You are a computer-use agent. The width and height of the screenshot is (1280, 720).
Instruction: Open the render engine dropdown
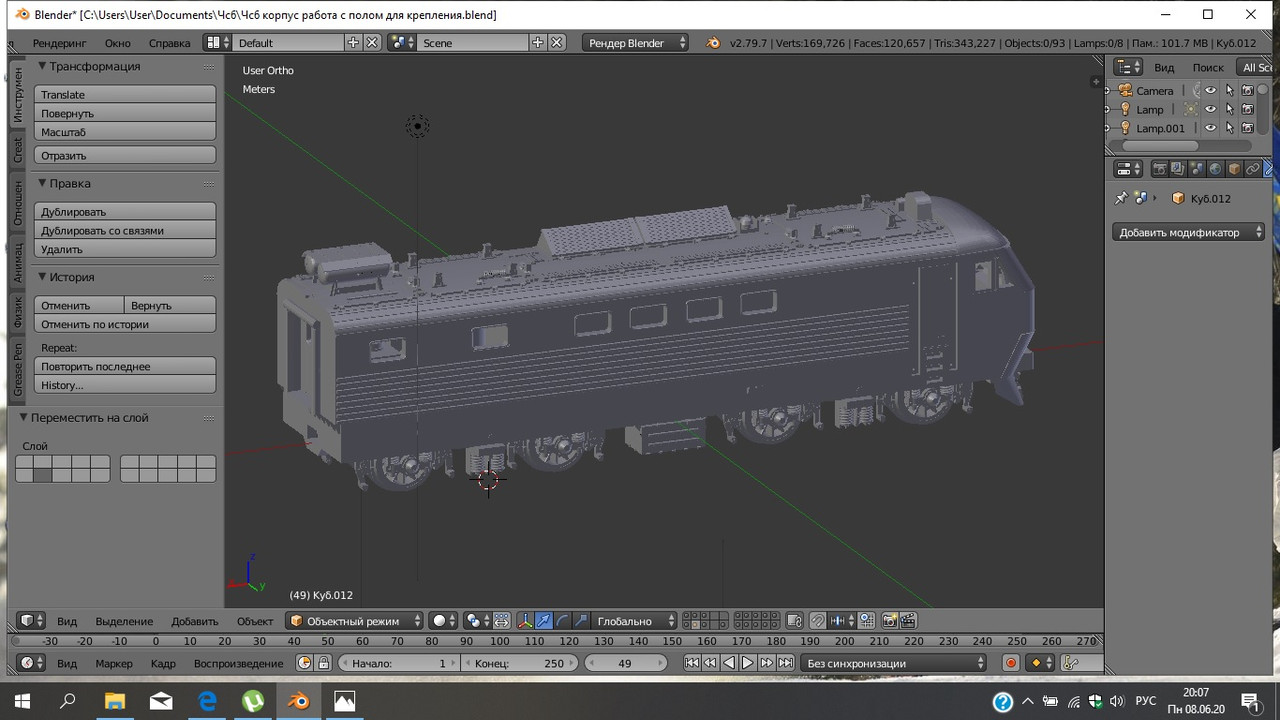point(636,43)
